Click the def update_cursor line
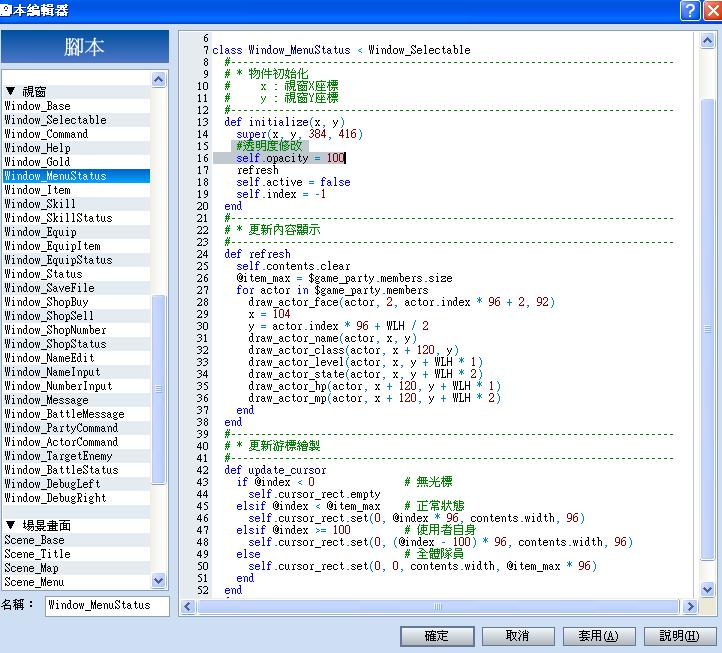 coord(275,470)
